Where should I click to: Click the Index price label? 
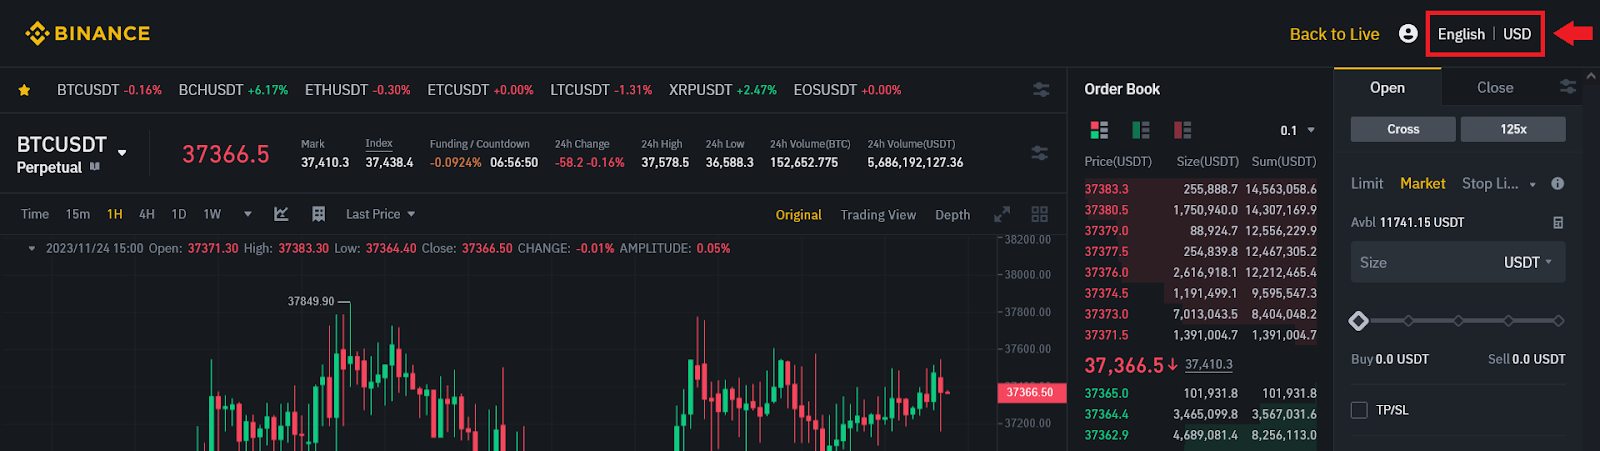pos(379,144)
